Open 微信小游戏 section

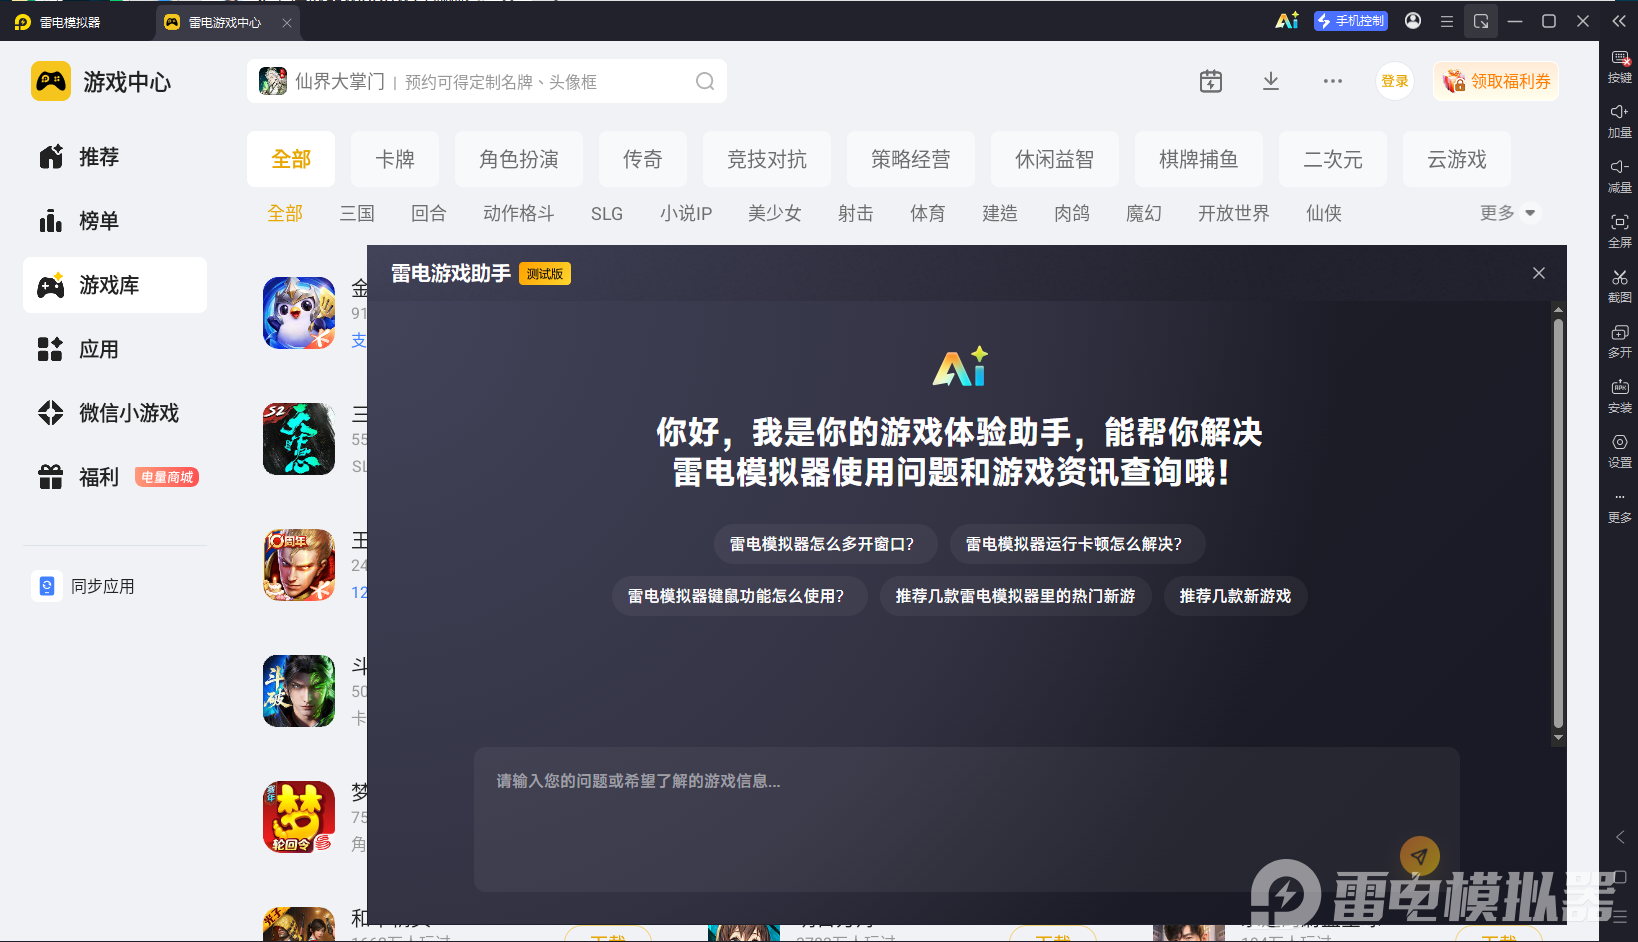click(115, 413)
